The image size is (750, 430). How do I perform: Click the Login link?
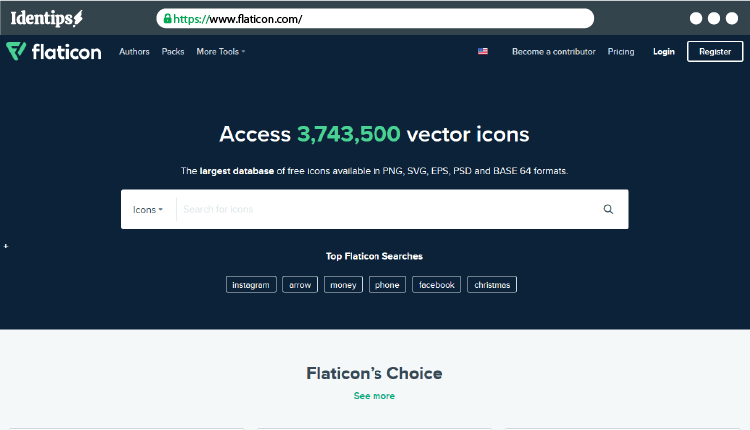[x=664, y=52]
